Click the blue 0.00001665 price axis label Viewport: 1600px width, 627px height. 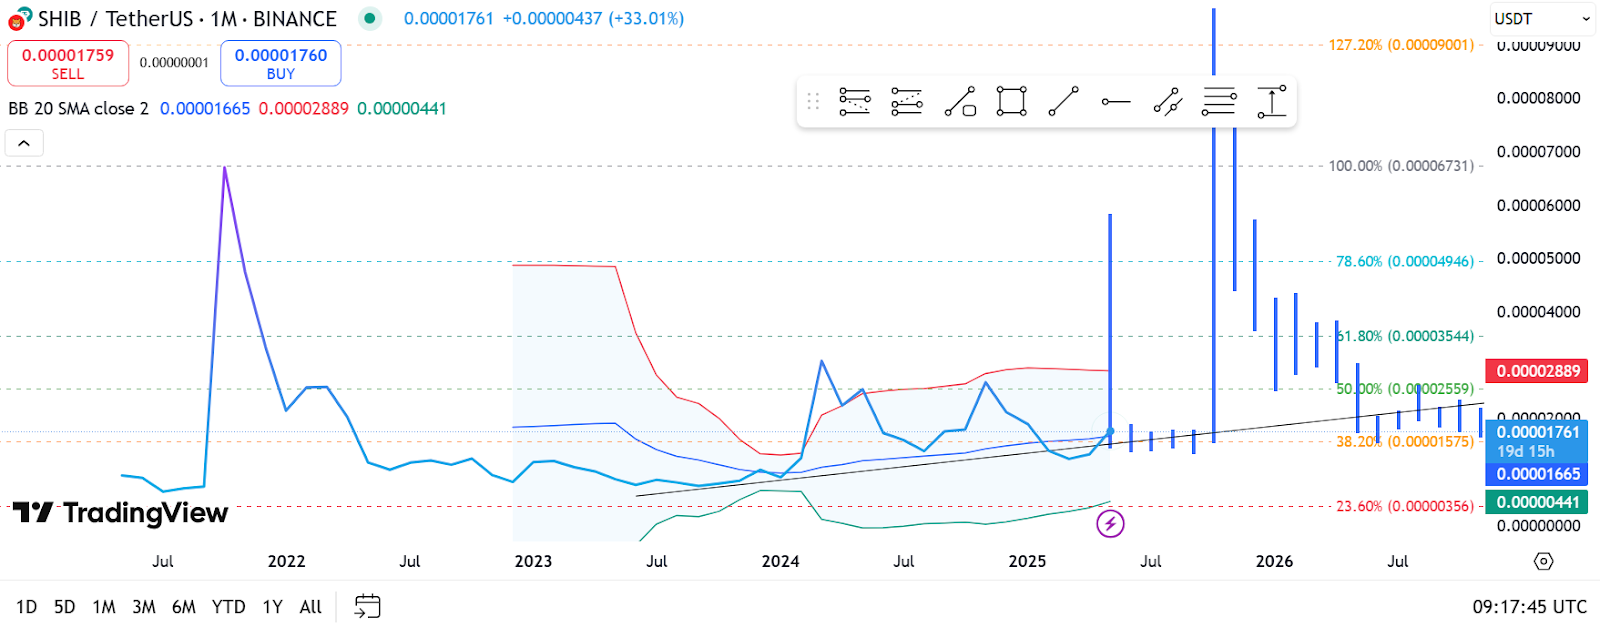pyautogui.click(x=1538, y=474)
